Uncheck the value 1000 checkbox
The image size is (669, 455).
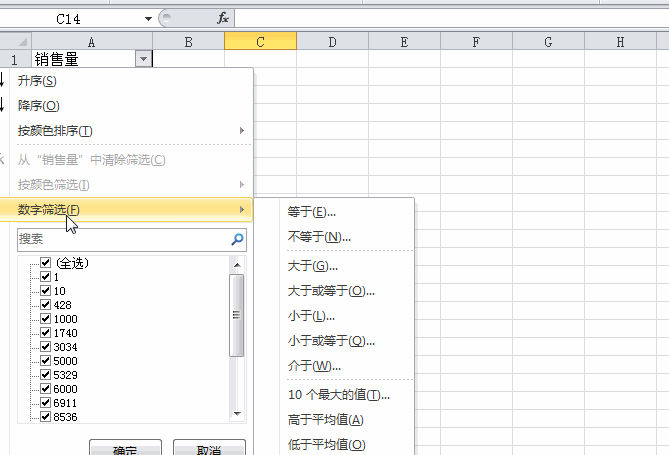coord(46,319)
